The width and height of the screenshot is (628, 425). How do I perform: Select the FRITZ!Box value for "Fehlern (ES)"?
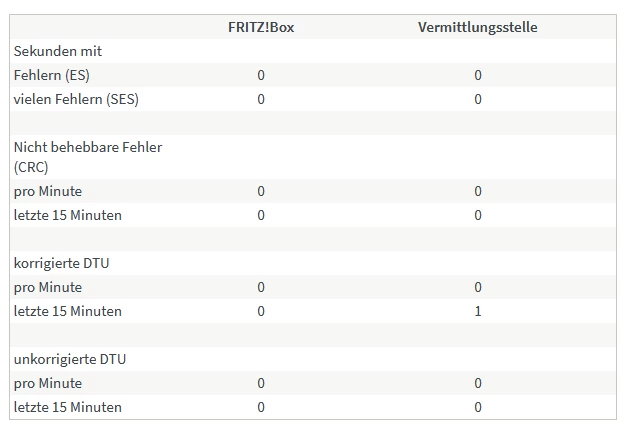[x=261, y=75]
